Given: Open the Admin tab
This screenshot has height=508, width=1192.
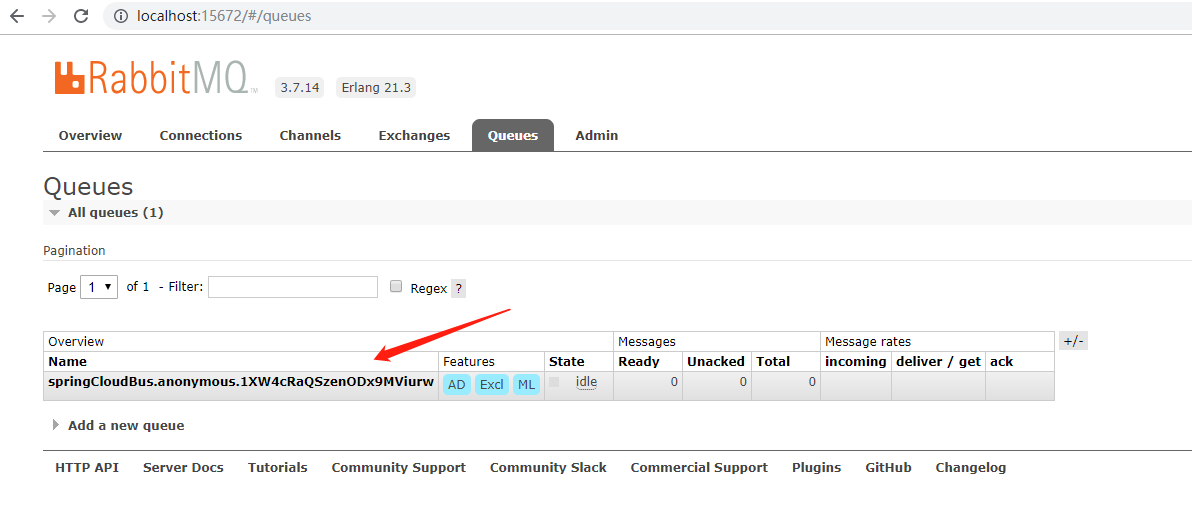Looking at the screenshot, I should (x=597, y=135).
